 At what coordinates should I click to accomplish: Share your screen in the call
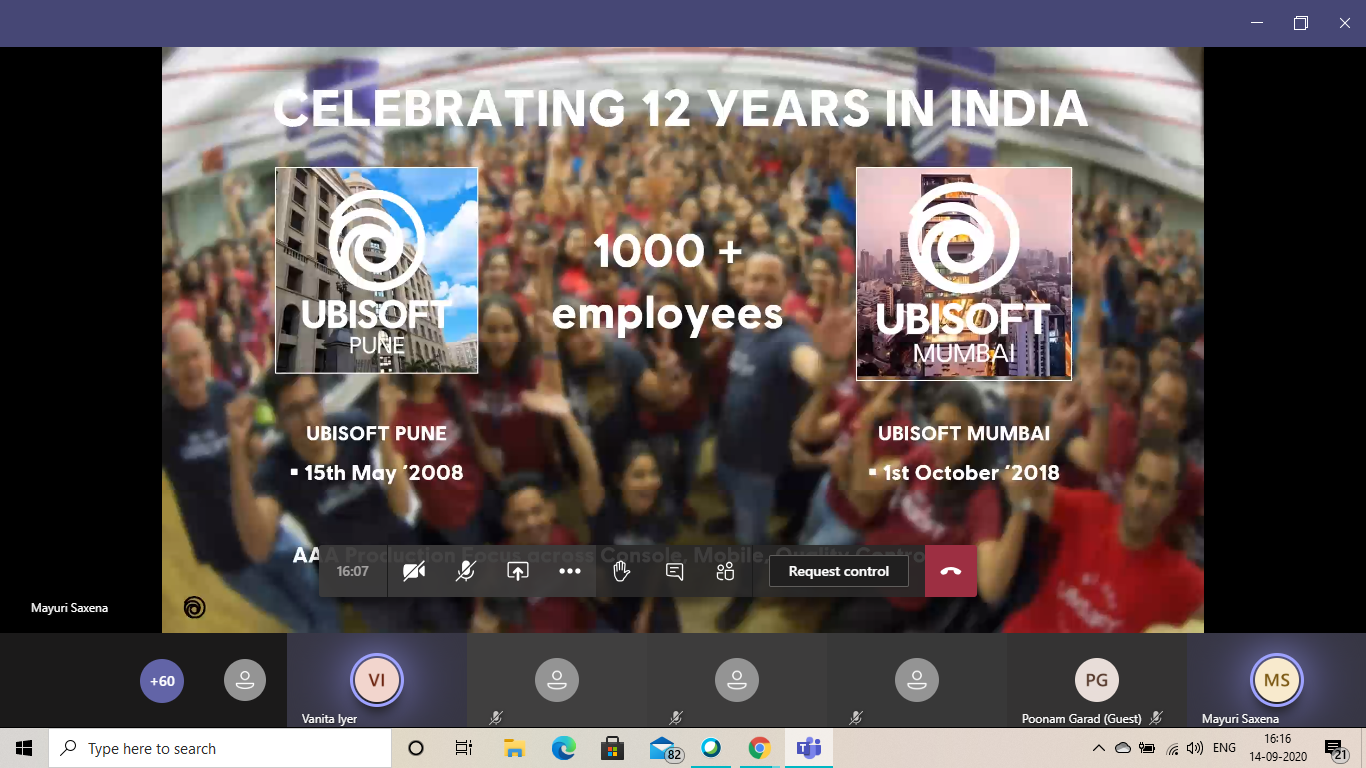point(518,570)
